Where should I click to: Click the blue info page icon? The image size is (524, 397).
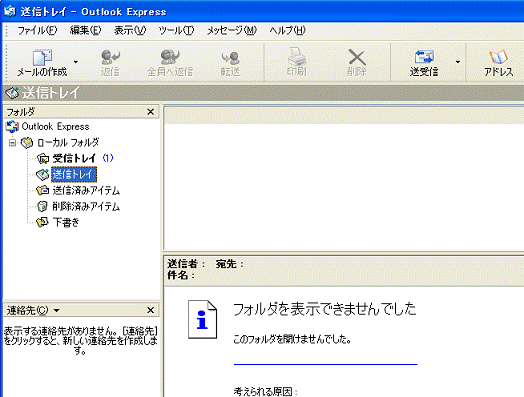(203, 320)
